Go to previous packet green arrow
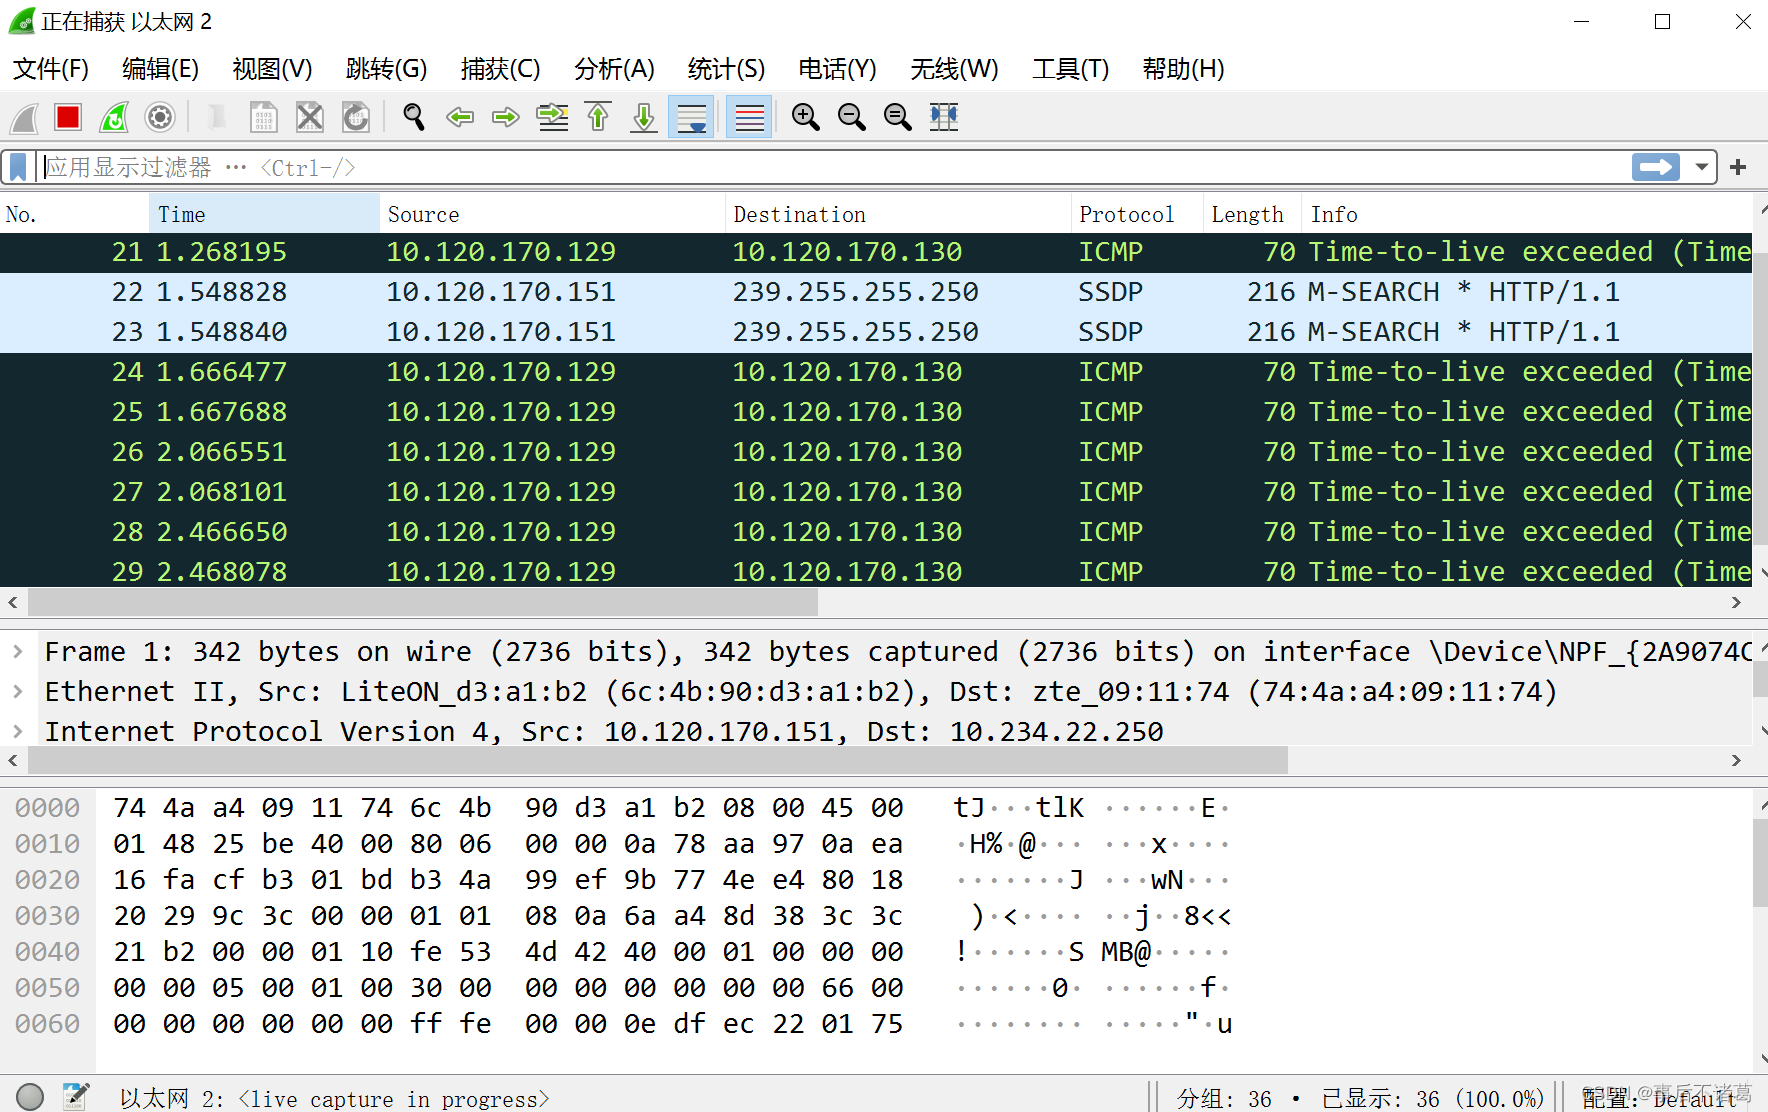Viewport: 1768px width, 1112px height. coord(460,118)
